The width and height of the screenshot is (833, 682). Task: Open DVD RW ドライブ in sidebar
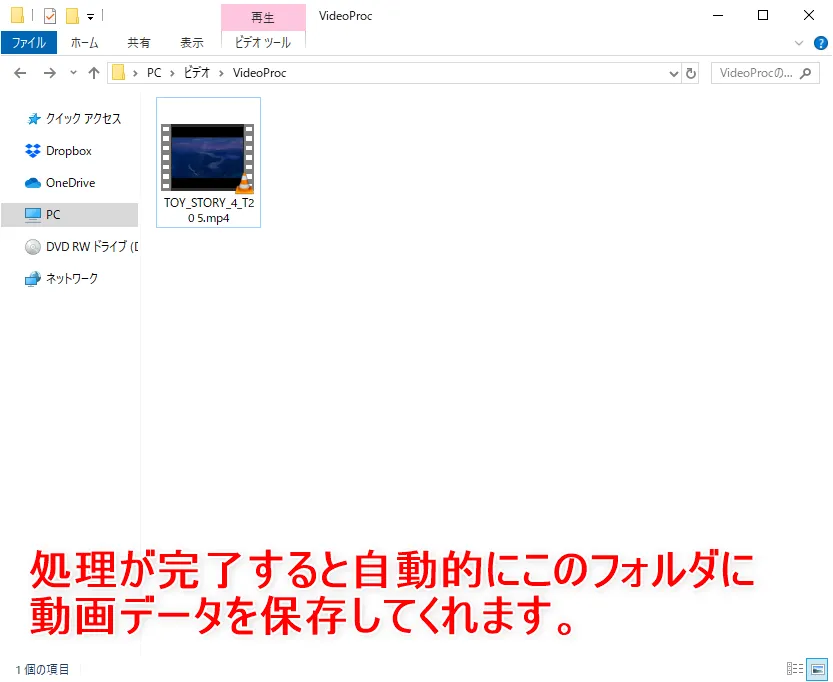(81, 246)
